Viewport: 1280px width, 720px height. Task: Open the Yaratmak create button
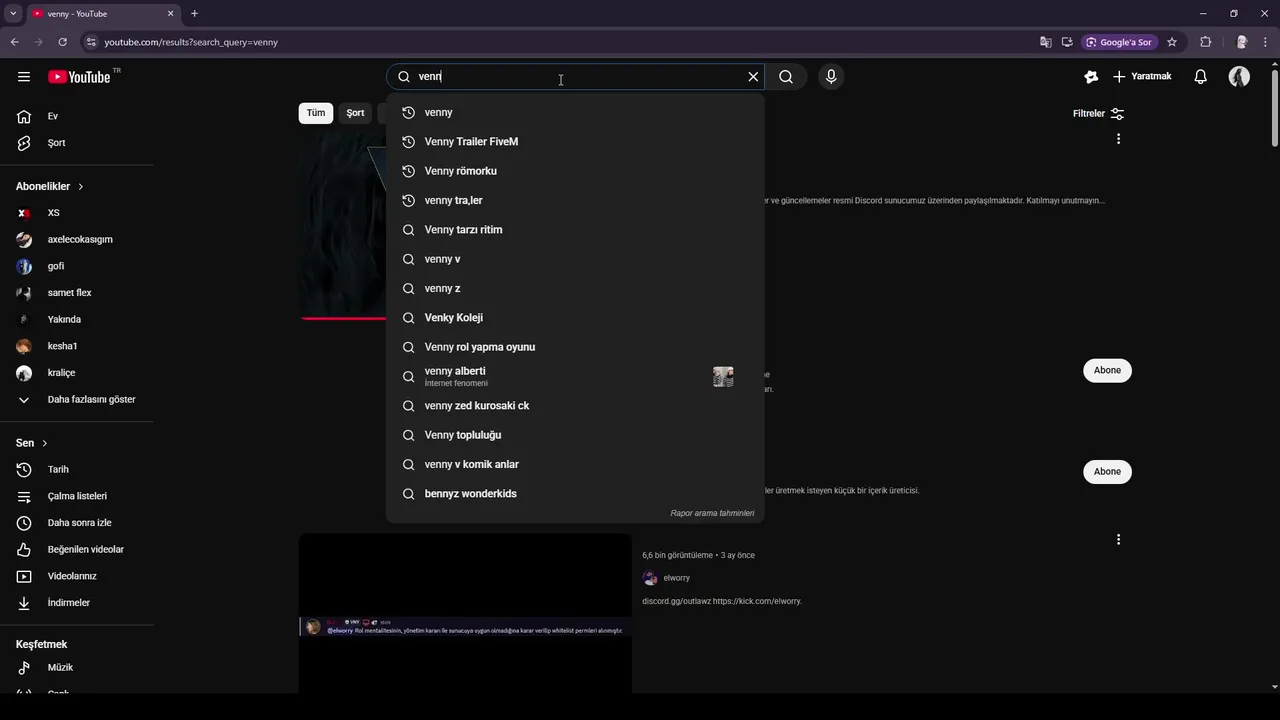1141,77
